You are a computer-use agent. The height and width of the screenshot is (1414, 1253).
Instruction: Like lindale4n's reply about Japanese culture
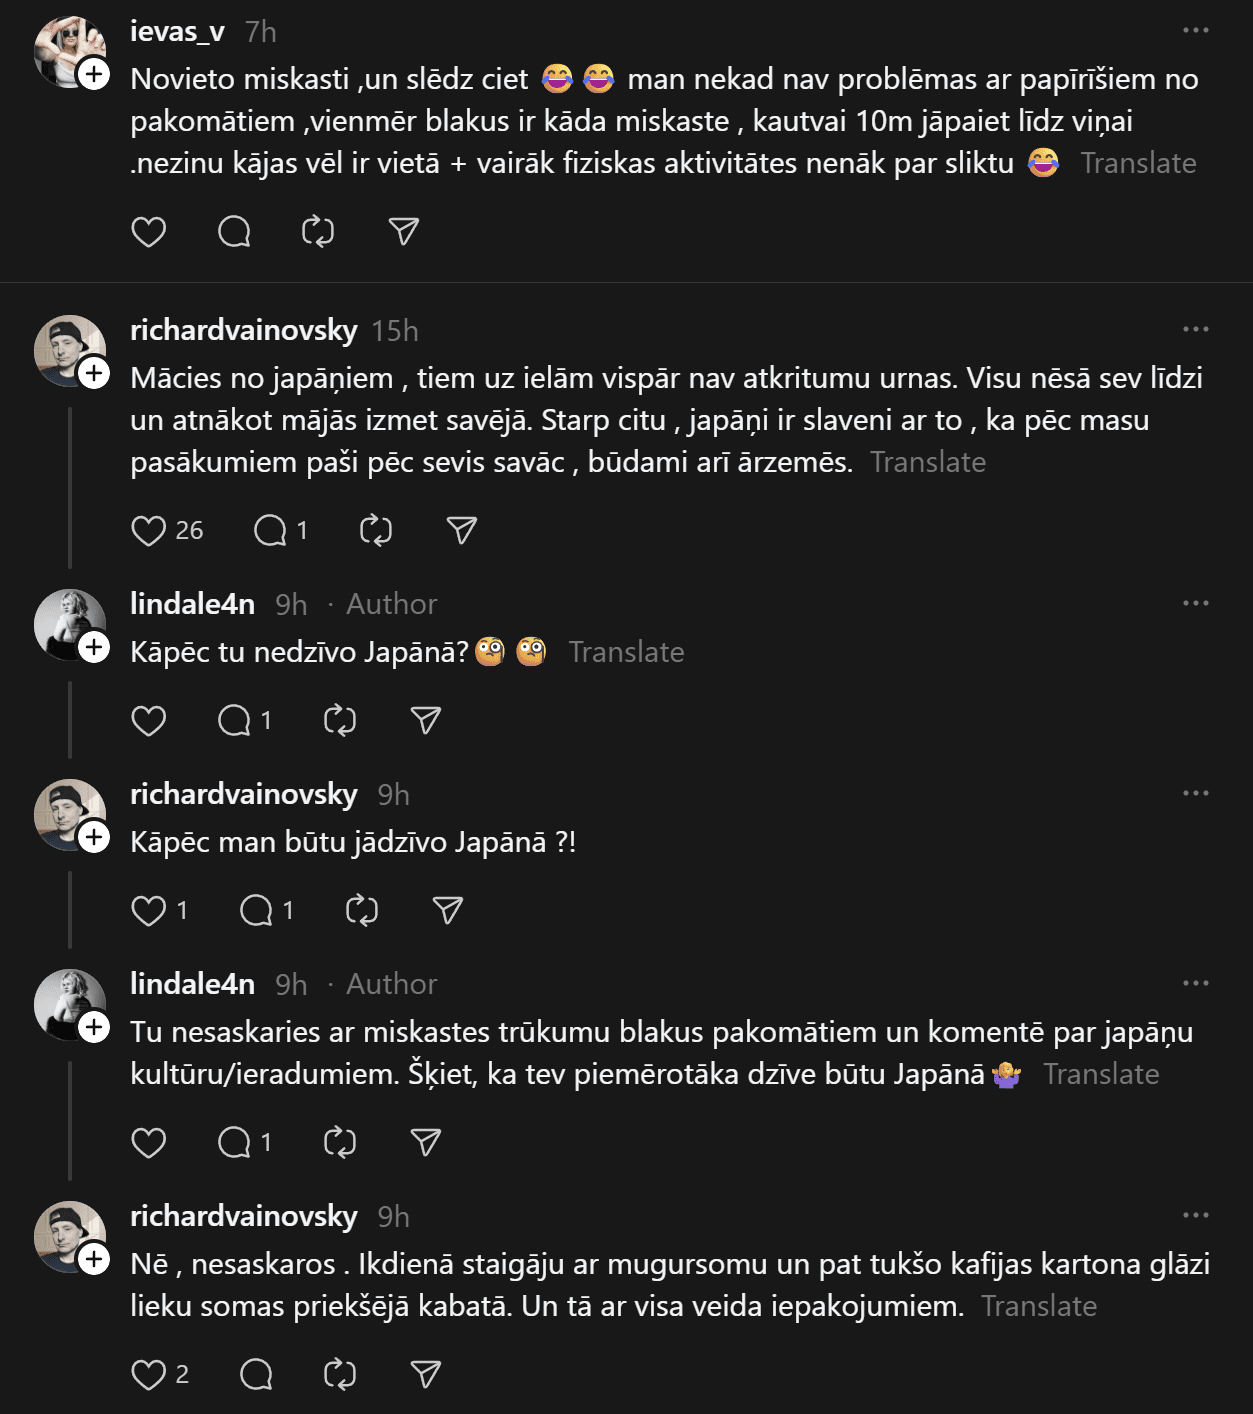[x=149, y=1143]
